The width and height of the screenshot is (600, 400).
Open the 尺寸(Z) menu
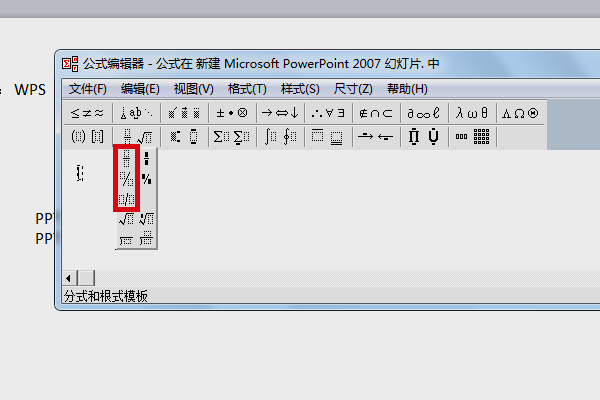353,89
